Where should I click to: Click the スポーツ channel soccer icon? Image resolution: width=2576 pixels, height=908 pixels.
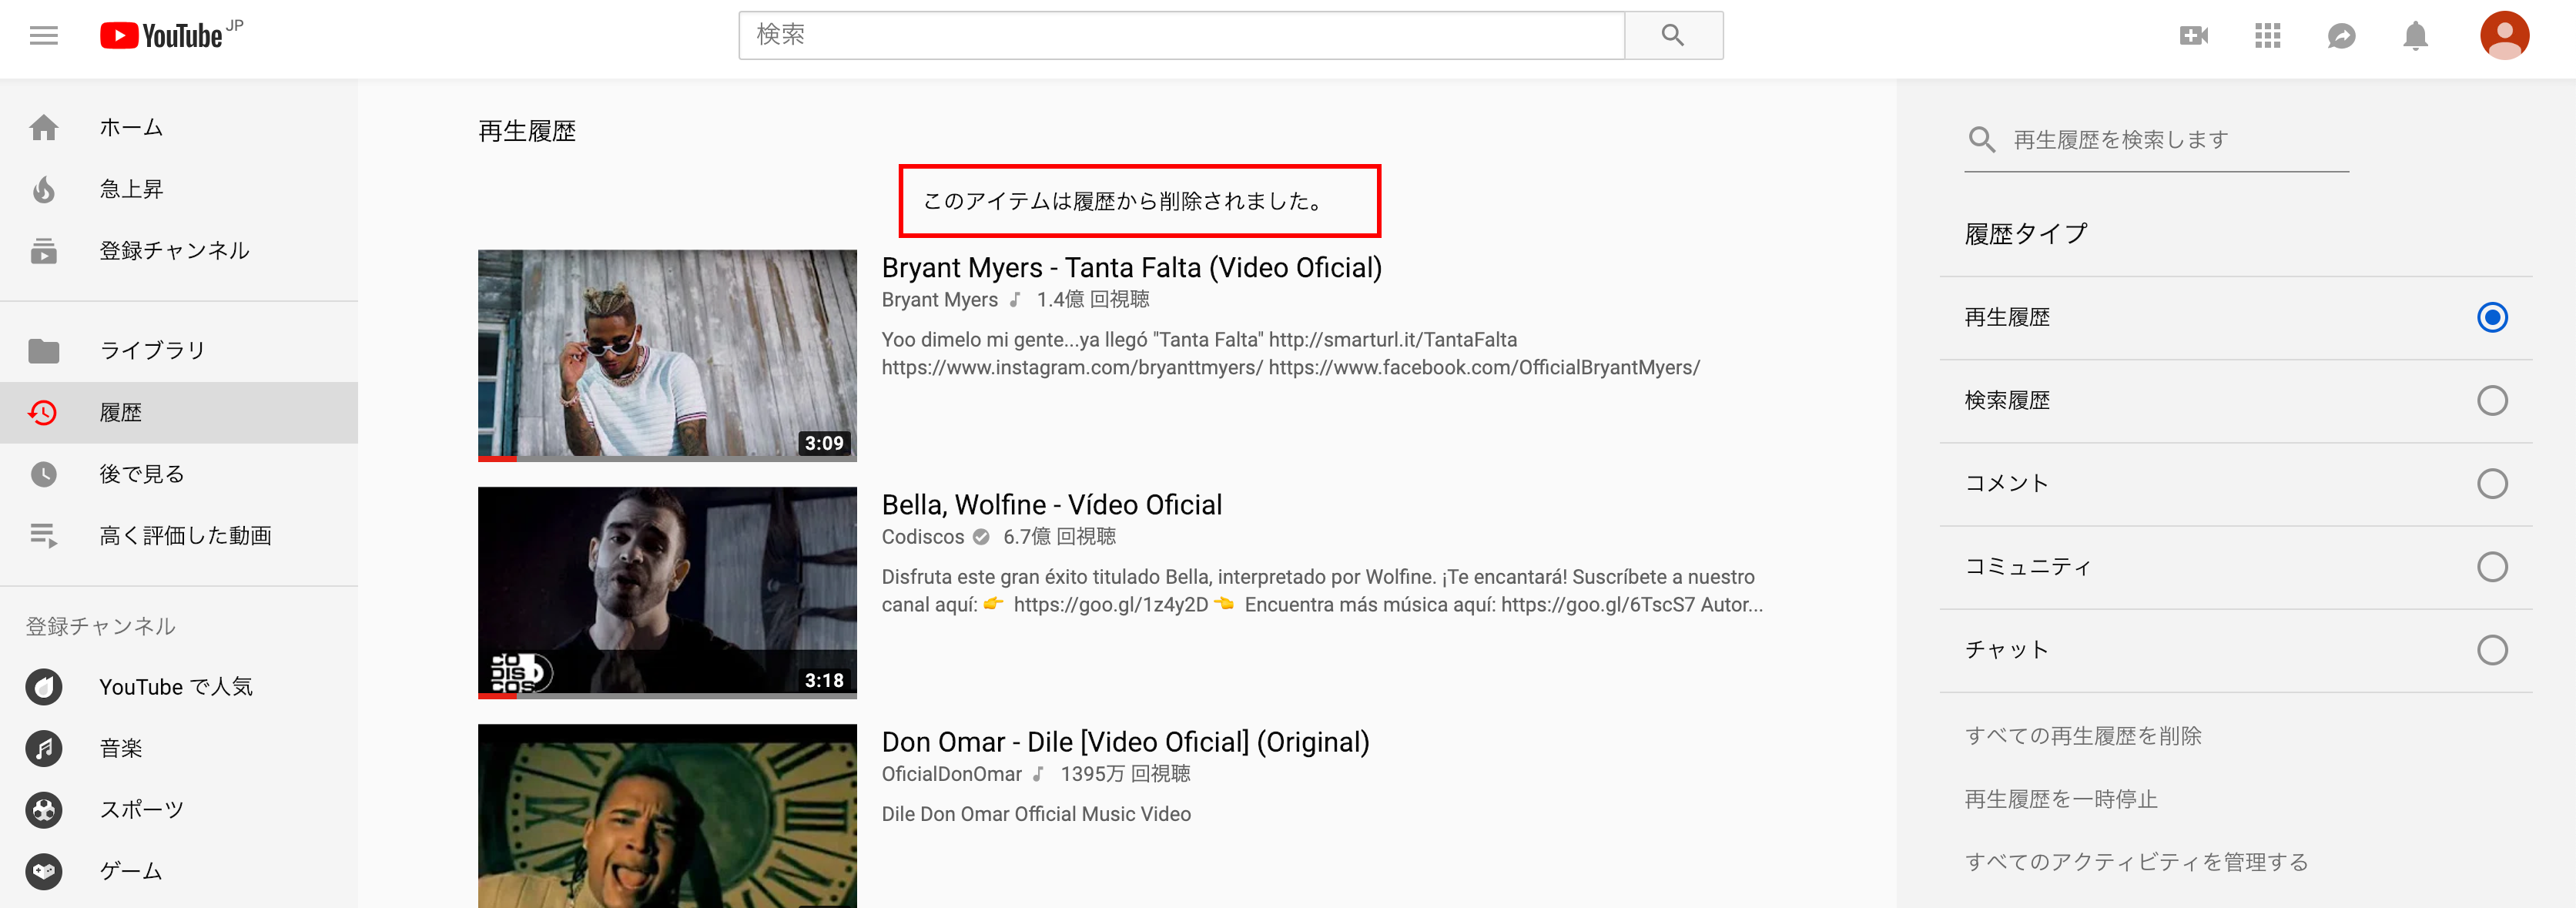44,809
